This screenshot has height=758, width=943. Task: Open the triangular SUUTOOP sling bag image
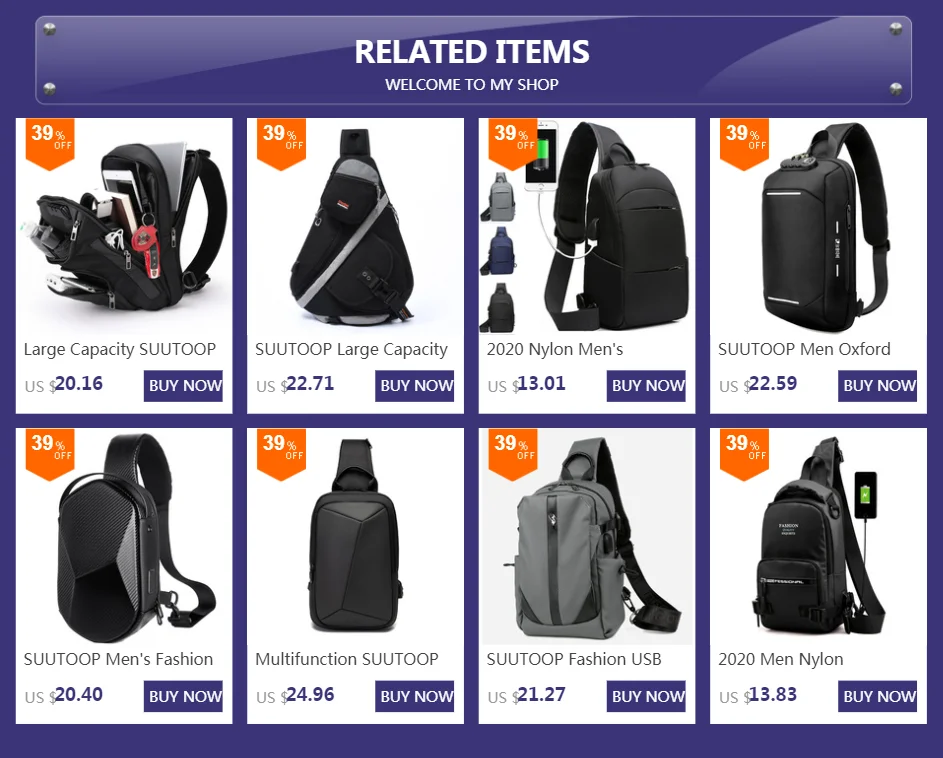pos(355,226)
